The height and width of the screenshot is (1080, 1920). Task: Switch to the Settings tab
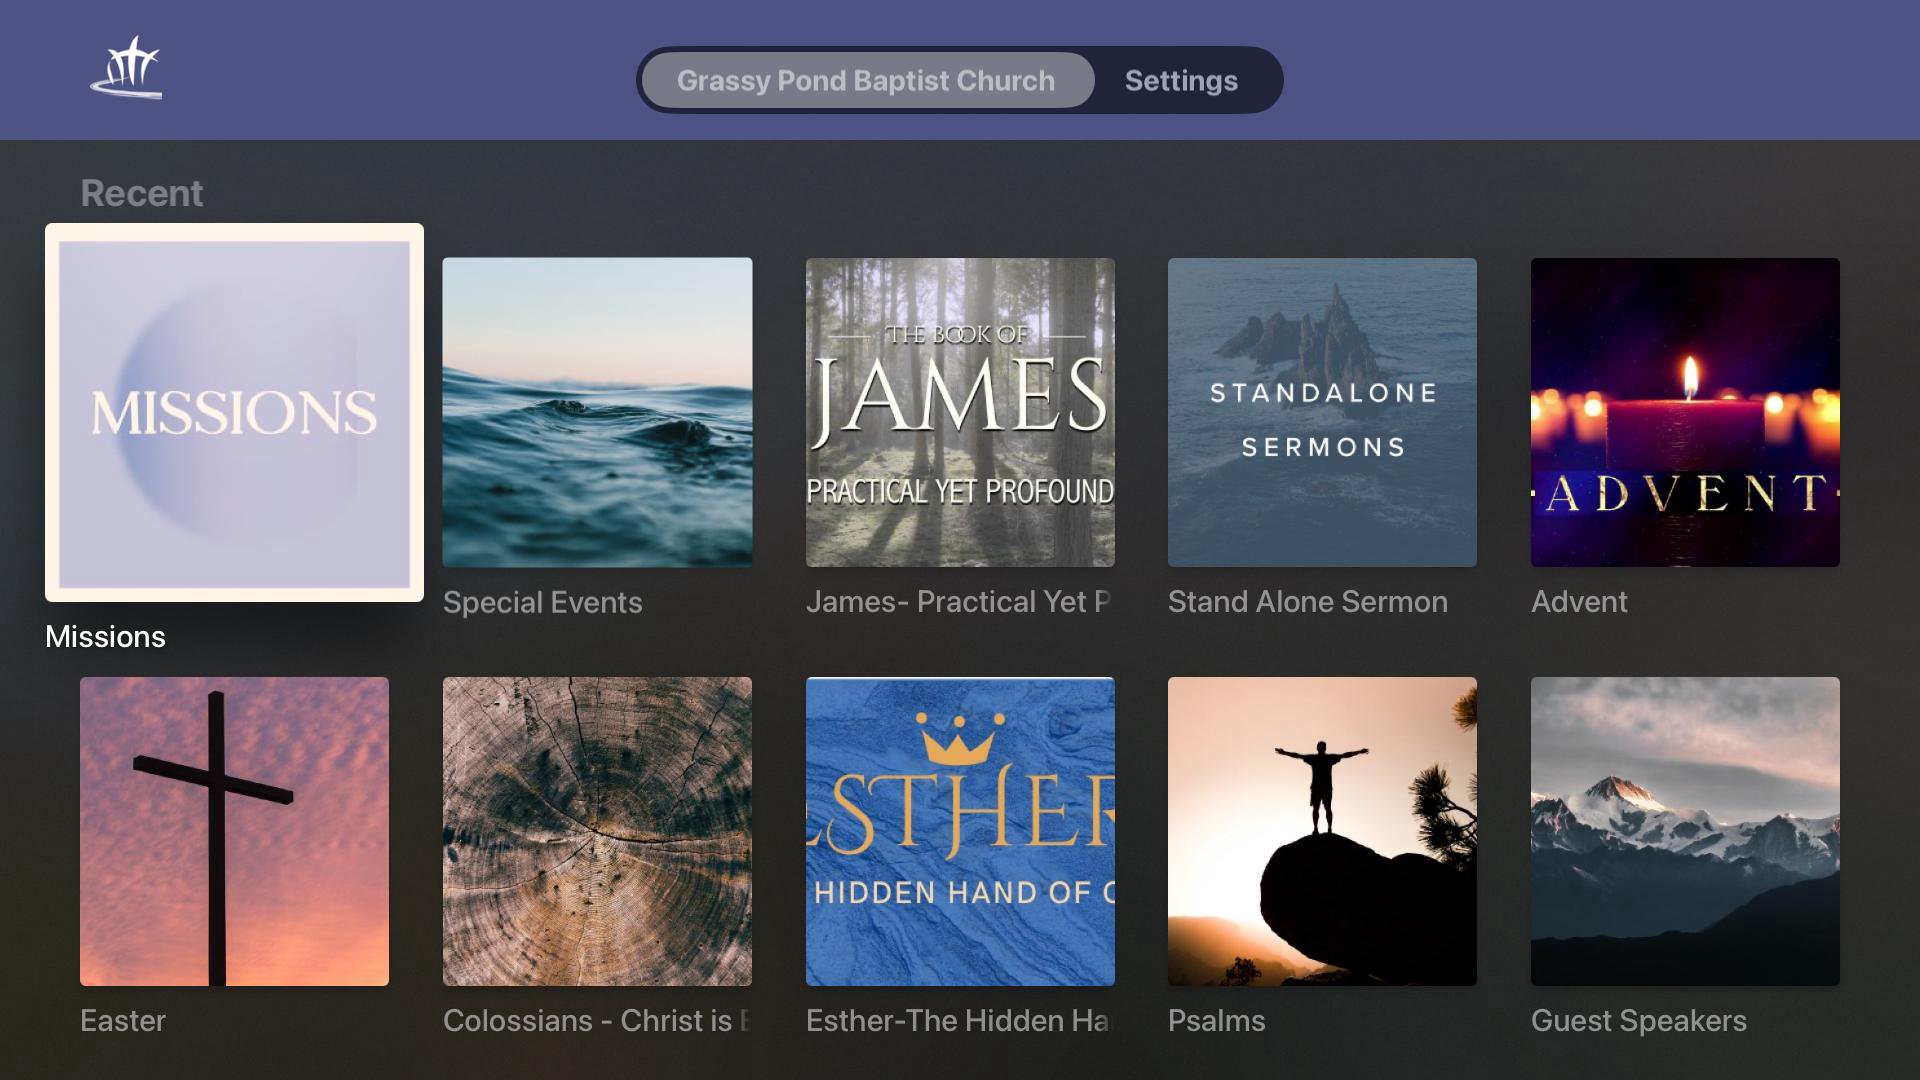click(1181, 81)
